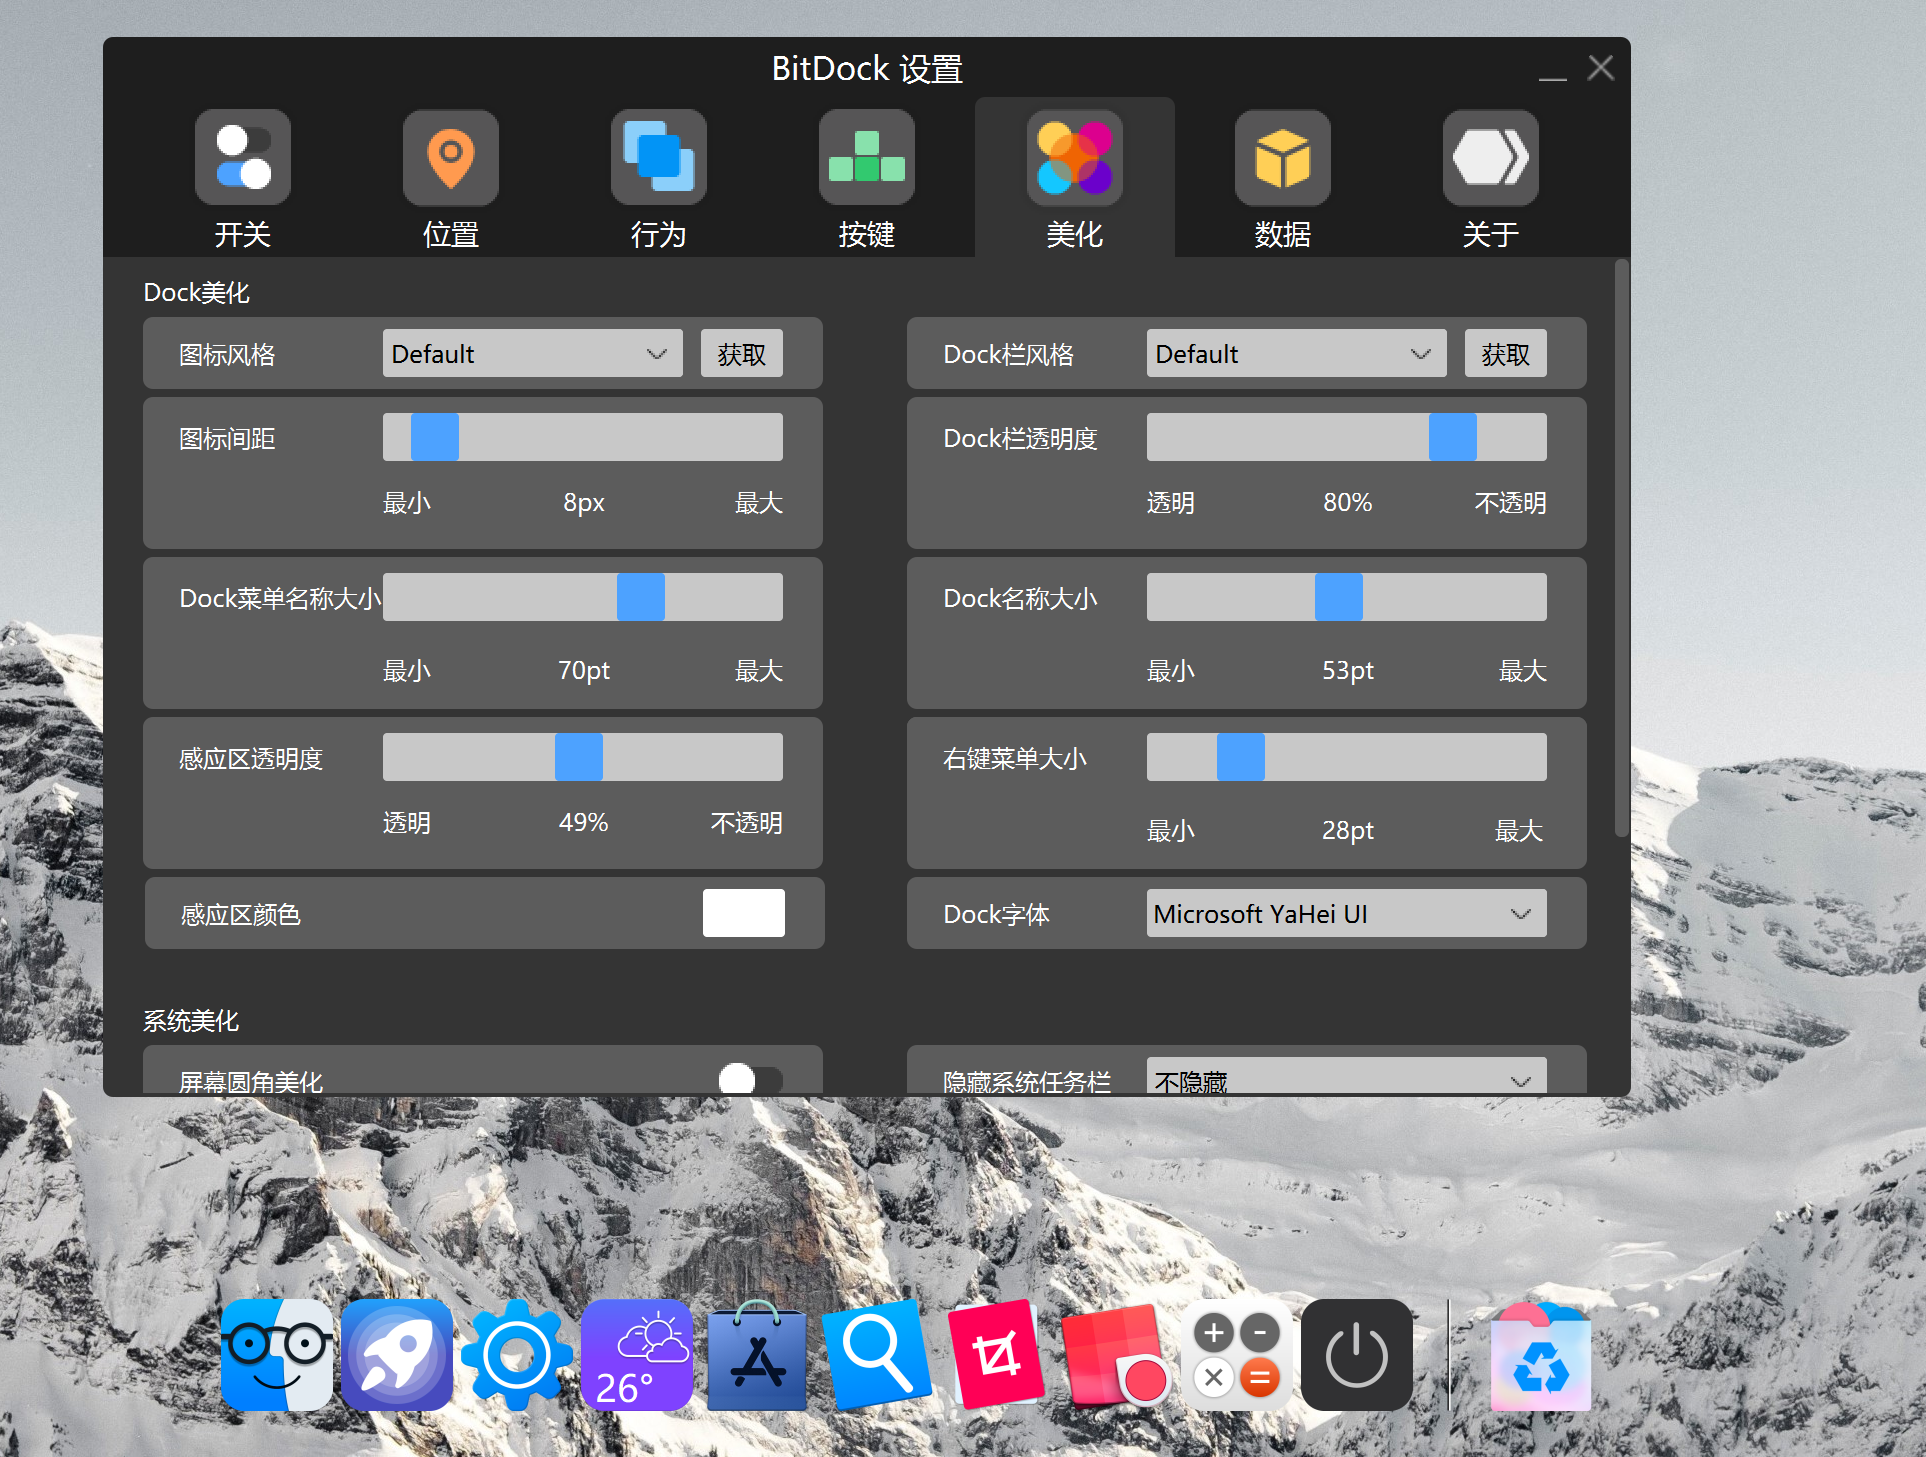This screenshot has height=1457, width=1926.
Task: Click the 系统美化 section heading
Action: pos(191,1021)
